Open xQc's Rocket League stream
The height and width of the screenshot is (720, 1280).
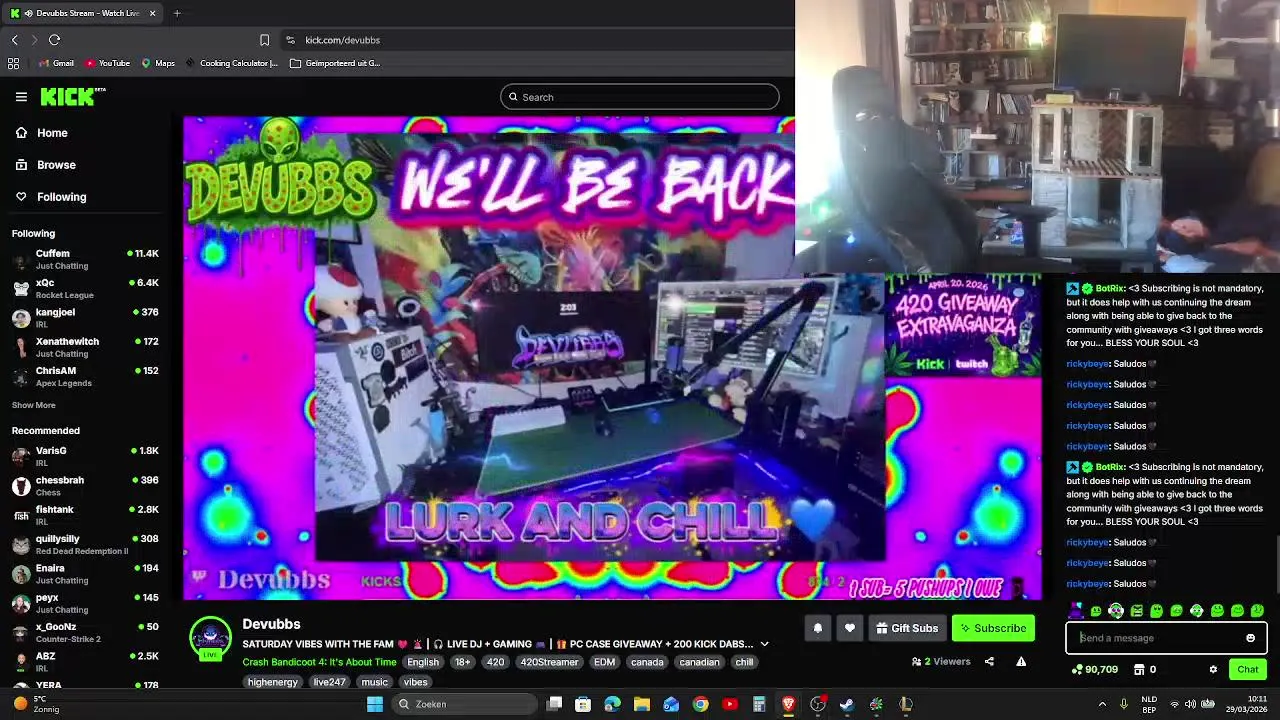tap(85, 288)
